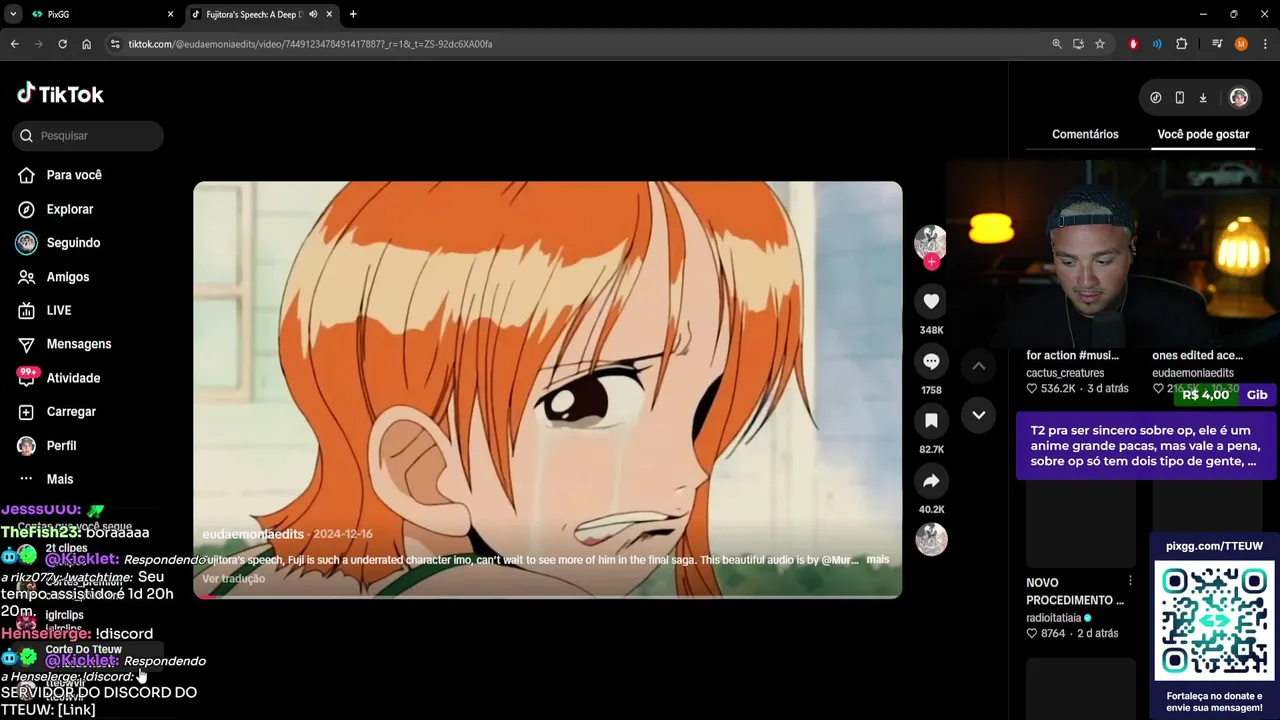Image resolution: width=1280 pixels, height=720 pixels.
Task: Open Chrome profile M avatar
Action: coord(1241,44)
